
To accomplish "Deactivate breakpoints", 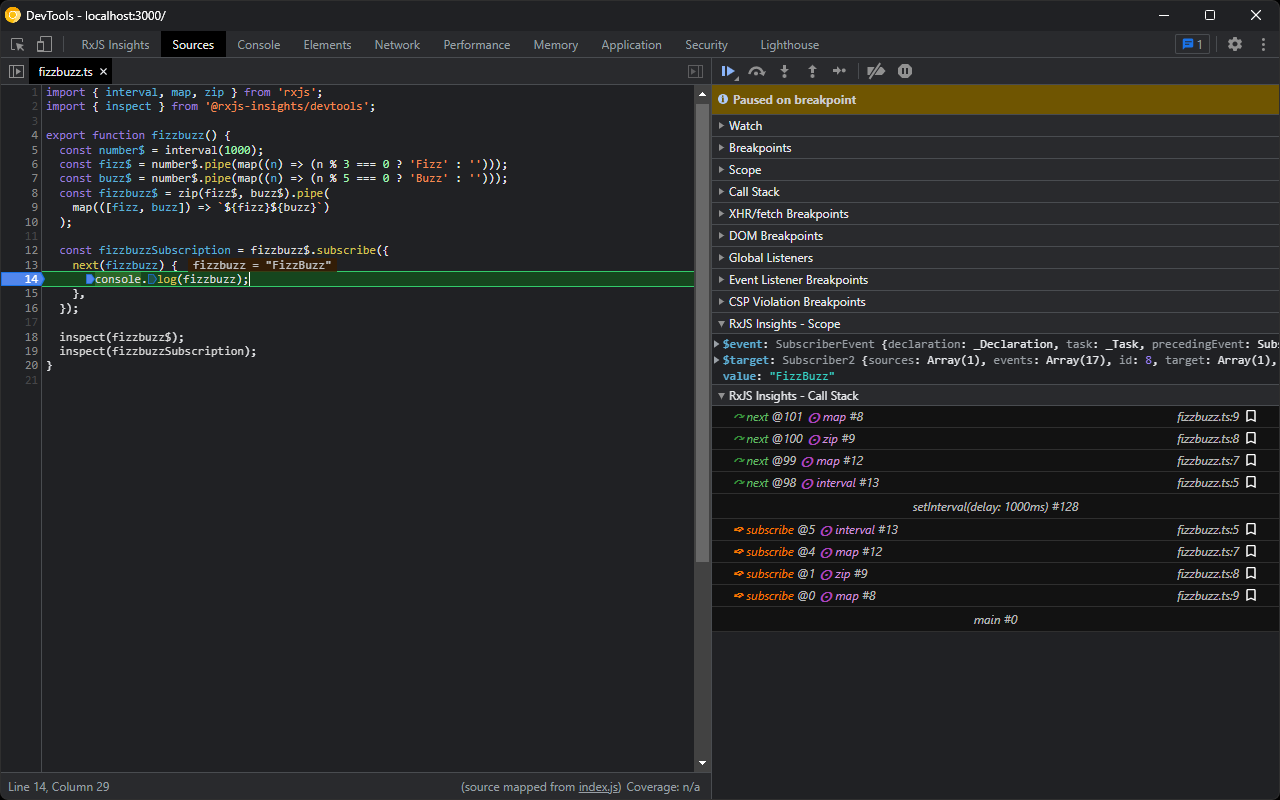I will pos(876,71).
